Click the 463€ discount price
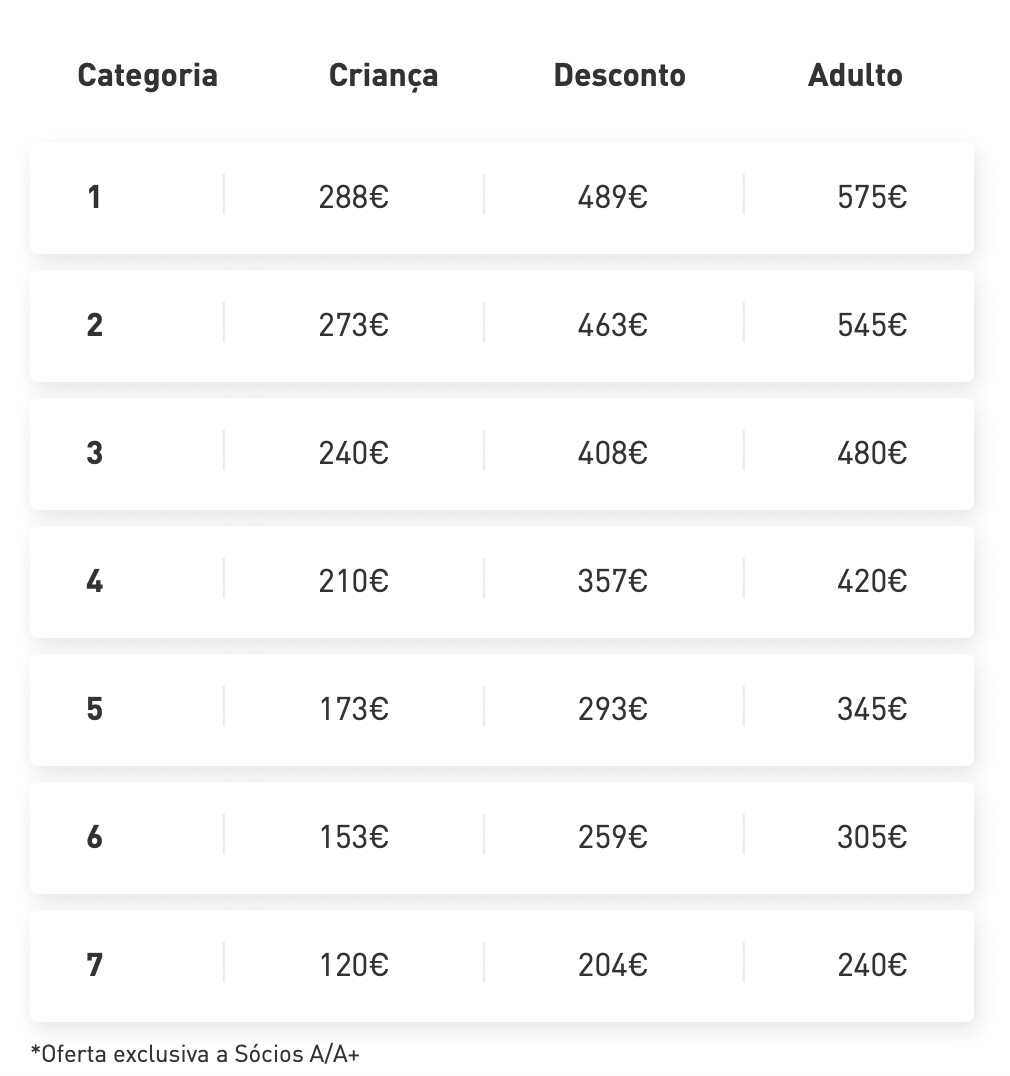 (613, 325)
